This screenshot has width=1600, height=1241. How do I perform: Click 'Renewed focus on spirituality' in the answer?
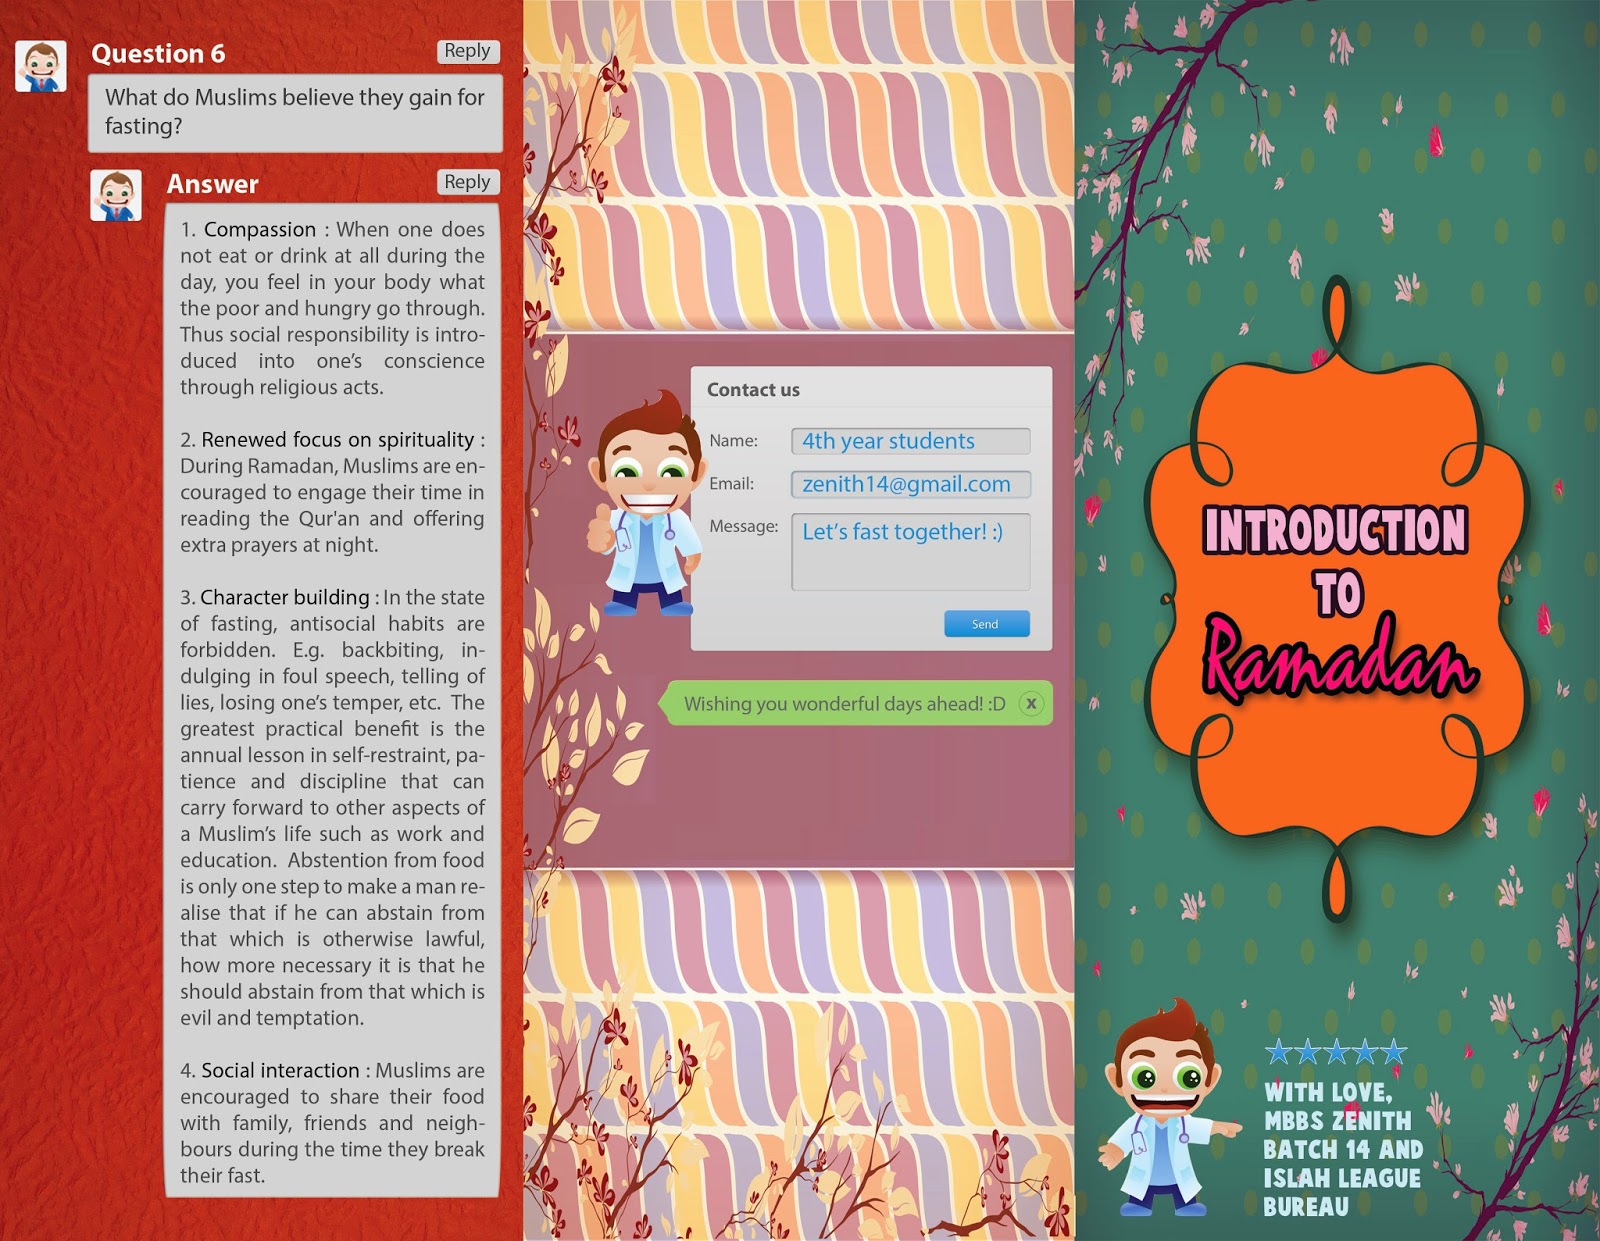pos(338,440)
